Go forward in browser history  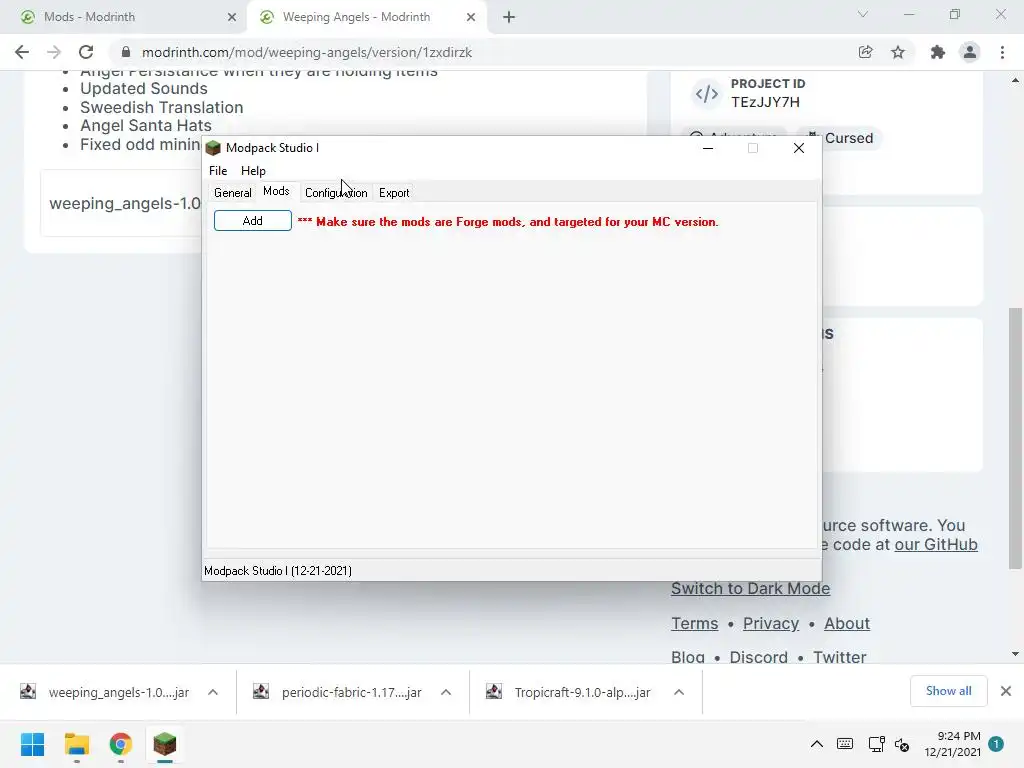[54, 52]
